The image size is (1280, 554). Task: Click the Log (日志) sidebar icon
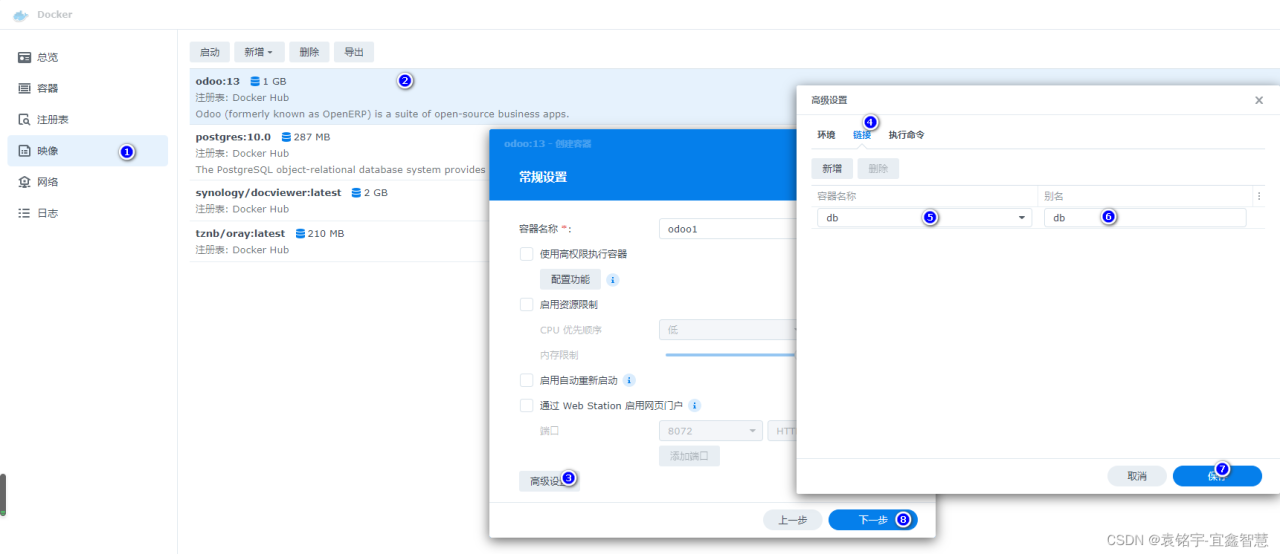click(25, 213)
